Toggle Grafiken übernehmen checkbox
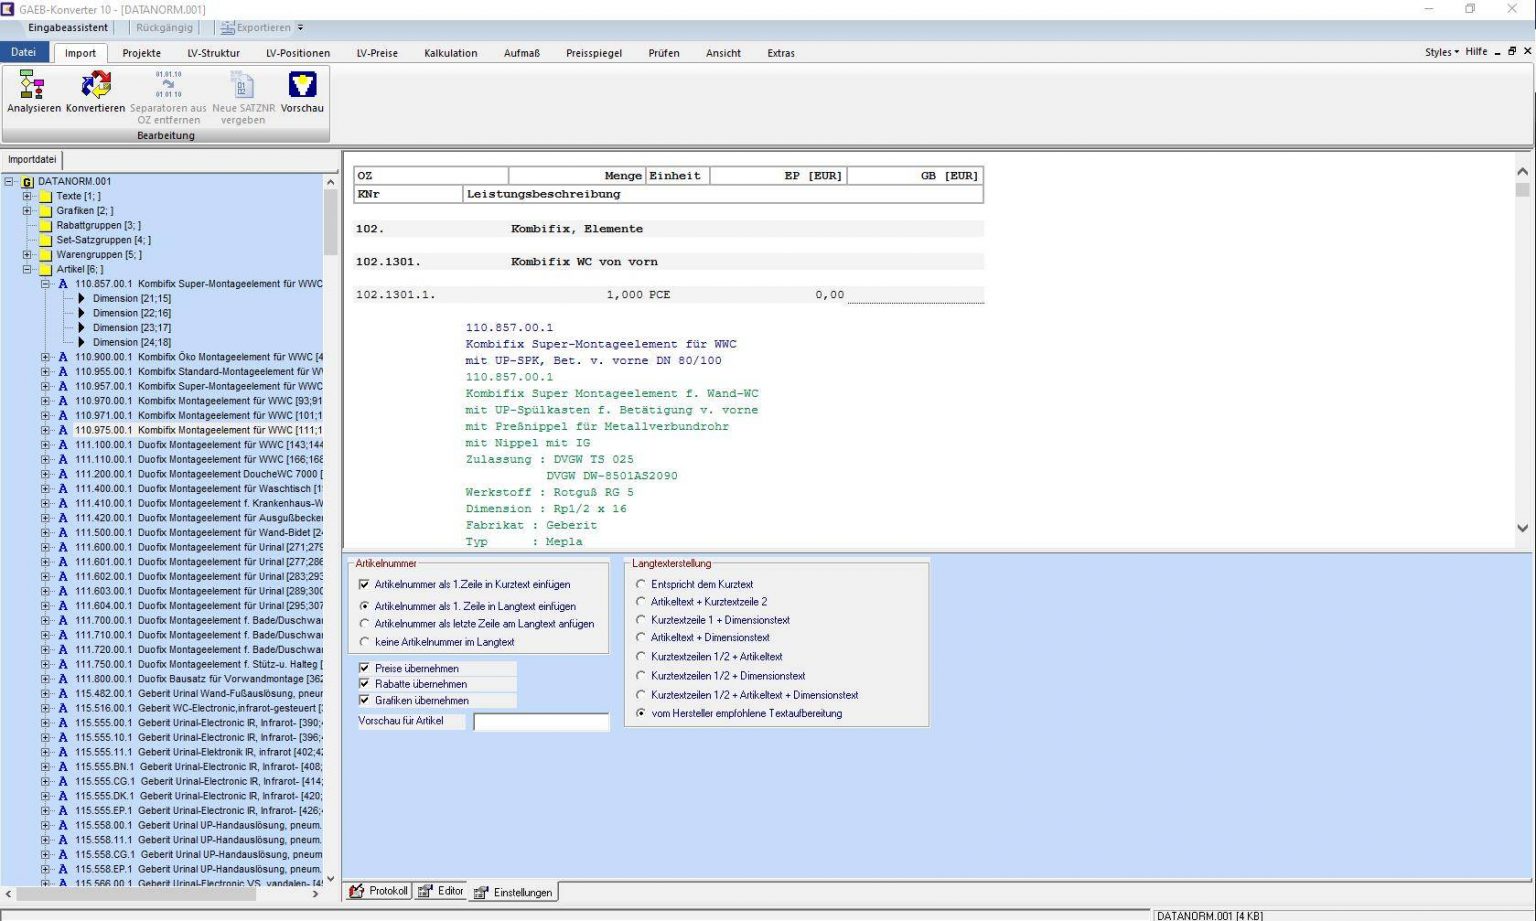Viewport: 1536px width, 921px height. pos(364,700)
